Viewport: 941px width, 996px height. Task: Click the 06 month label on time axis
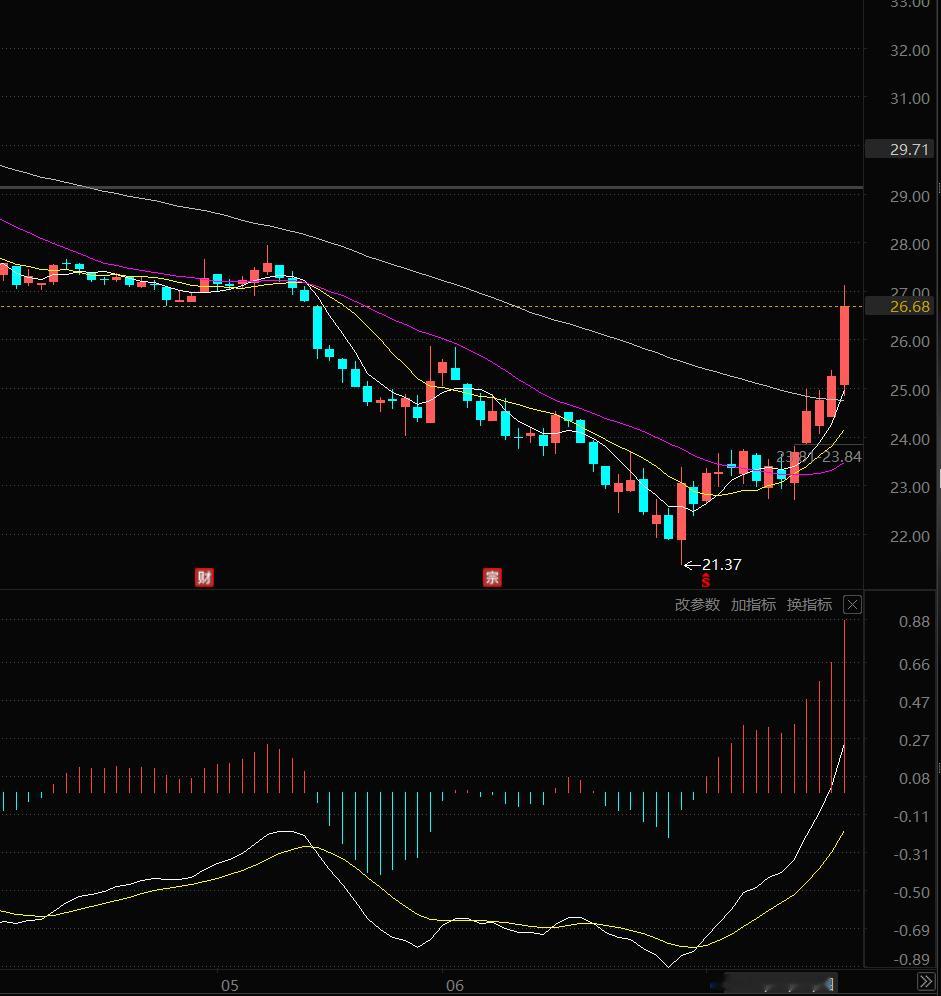pos(454,985)
